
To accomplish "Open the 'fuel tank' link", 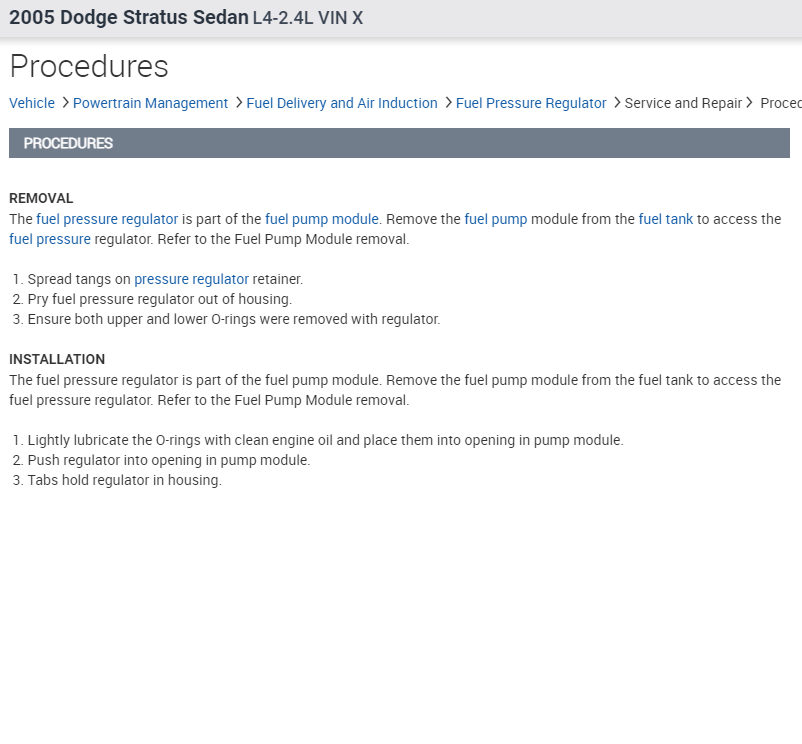I will pos(665,219).
